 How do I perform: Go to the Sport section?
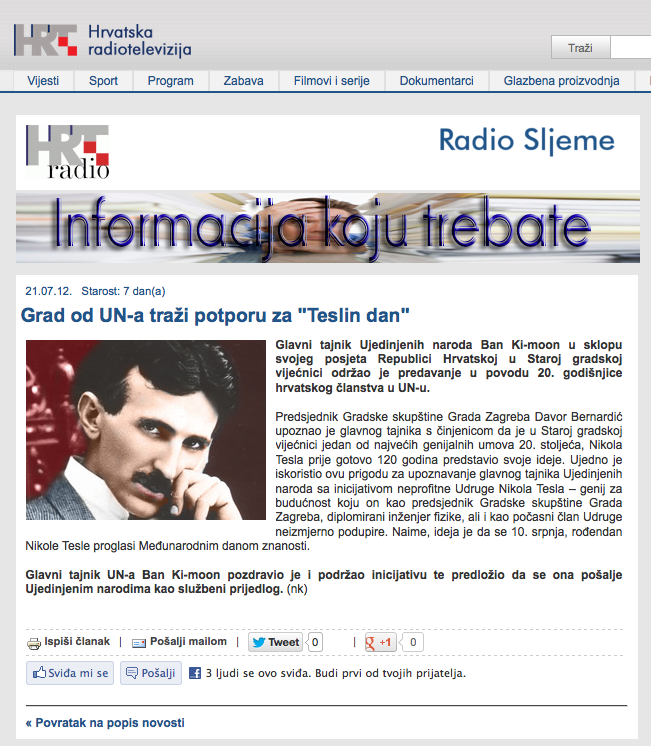pyautogui.click(x=103, y=81)
